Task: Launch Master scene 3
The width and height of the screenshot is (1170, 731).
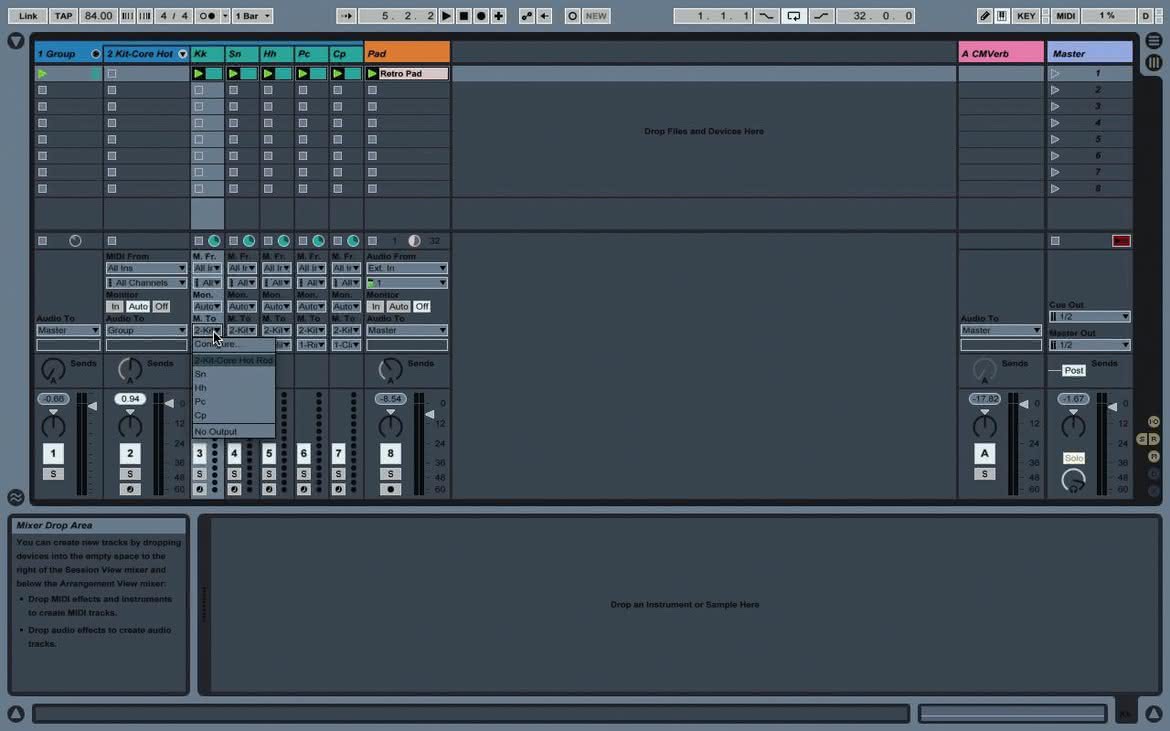Action: (x=1054, y=106)
